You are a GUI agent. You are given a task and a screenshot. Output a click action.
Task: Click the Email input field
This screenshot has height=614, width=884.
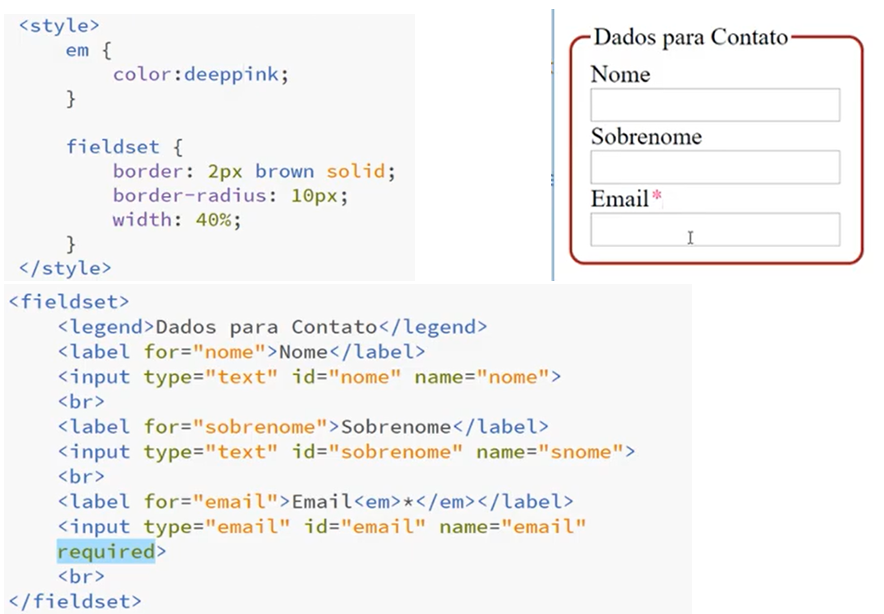714,230
